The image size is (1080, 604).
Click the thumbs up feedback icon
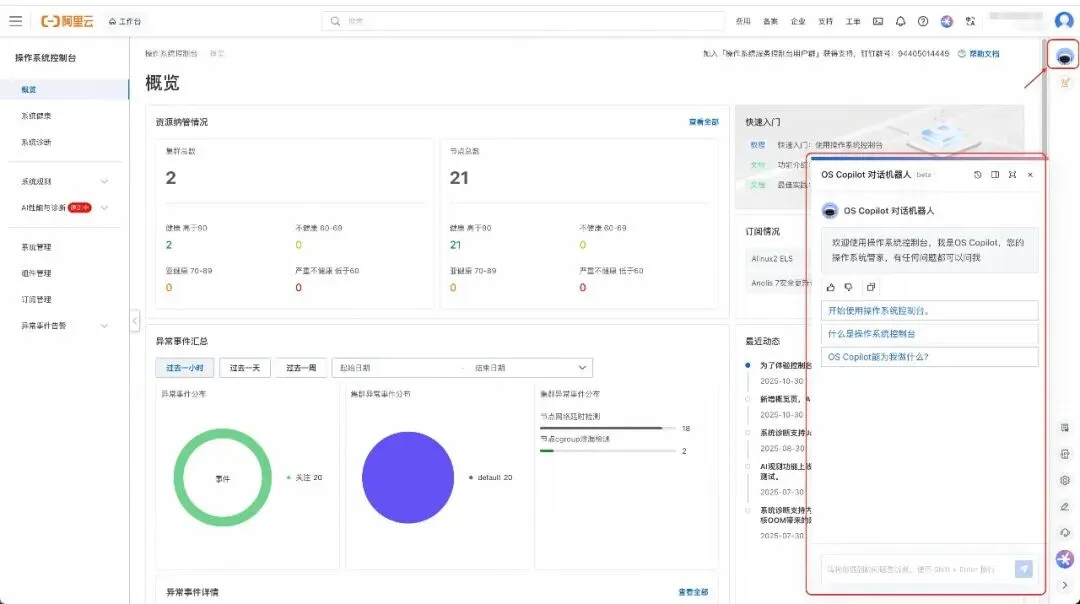(831, 287)
